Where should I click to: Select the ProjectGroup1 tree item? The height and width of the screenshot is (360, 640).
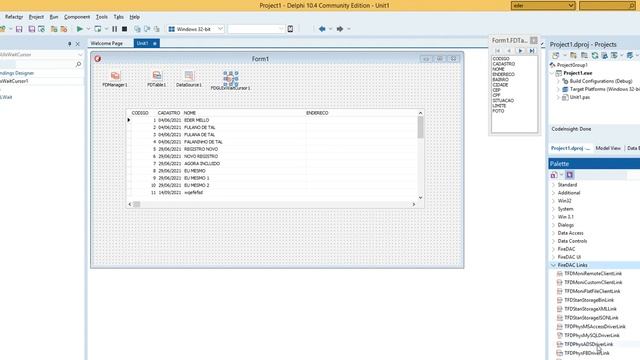[x=572, y=65]
